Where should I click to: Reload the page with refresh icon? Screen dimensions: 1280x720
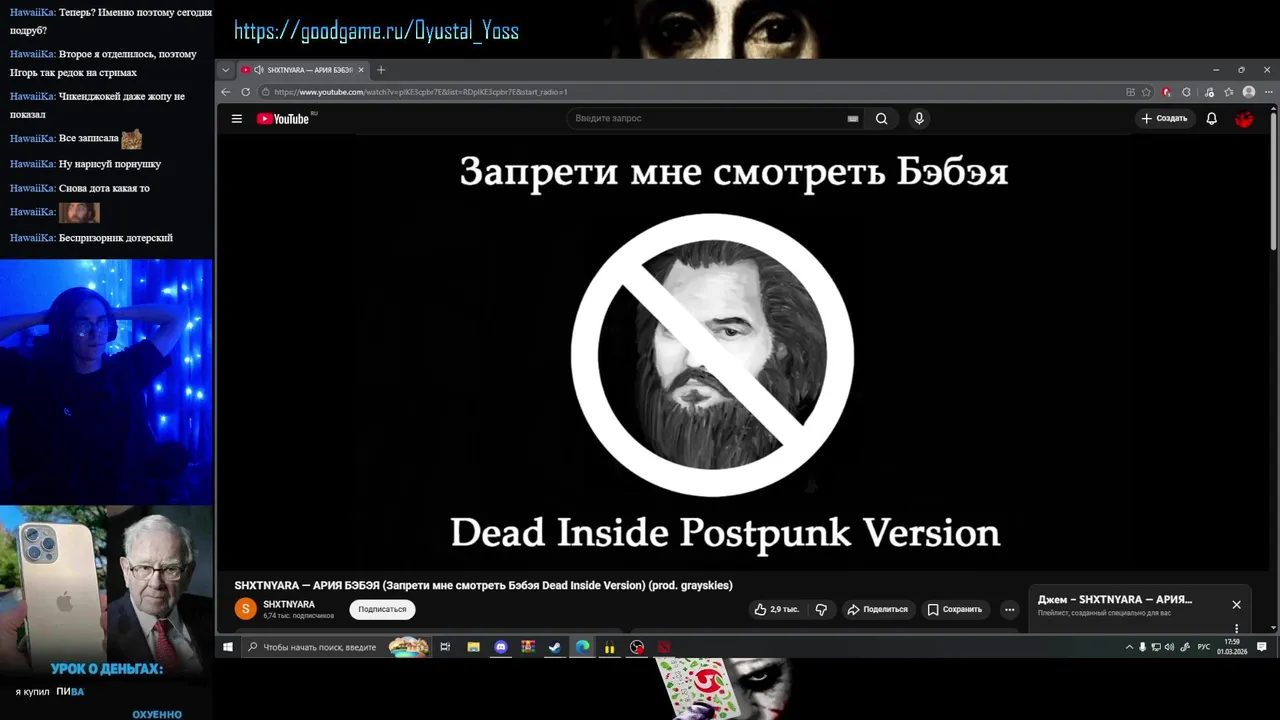click(x=245, y=92)
